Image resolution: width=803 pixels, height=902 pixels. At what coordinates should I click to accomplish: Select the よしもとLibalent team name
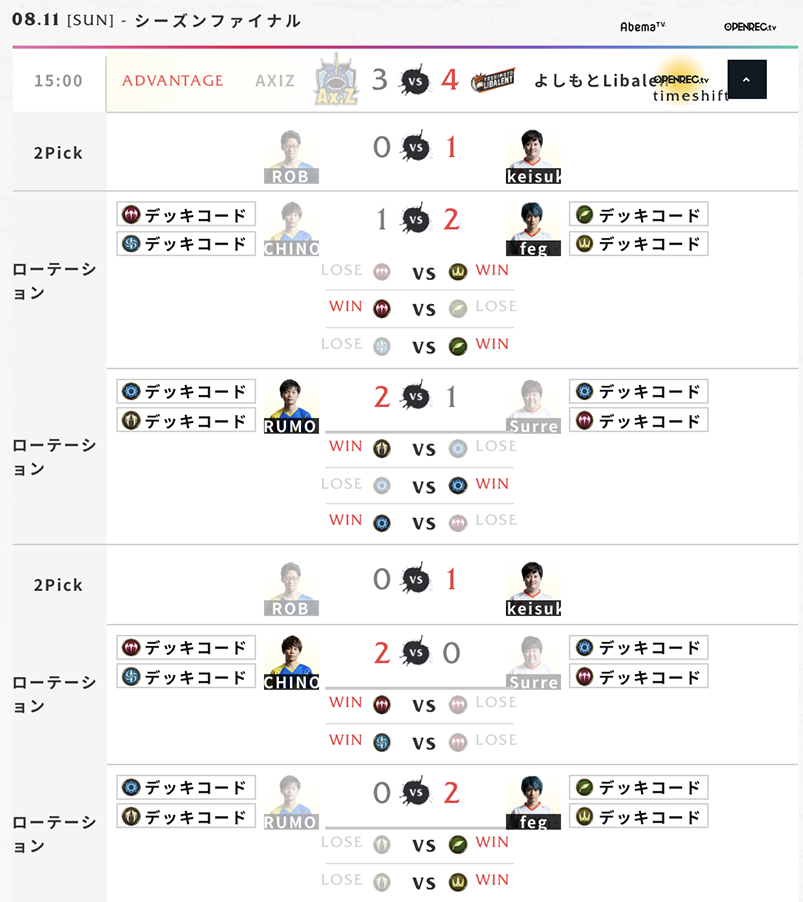[x=590, y=80]
